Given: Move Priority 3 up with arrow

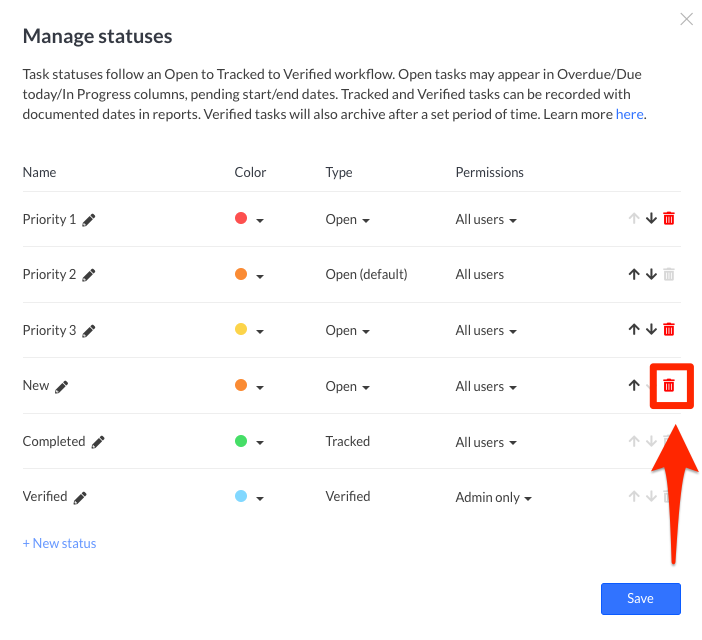Looking at the screenshot, I should click(x=633, y=330).
